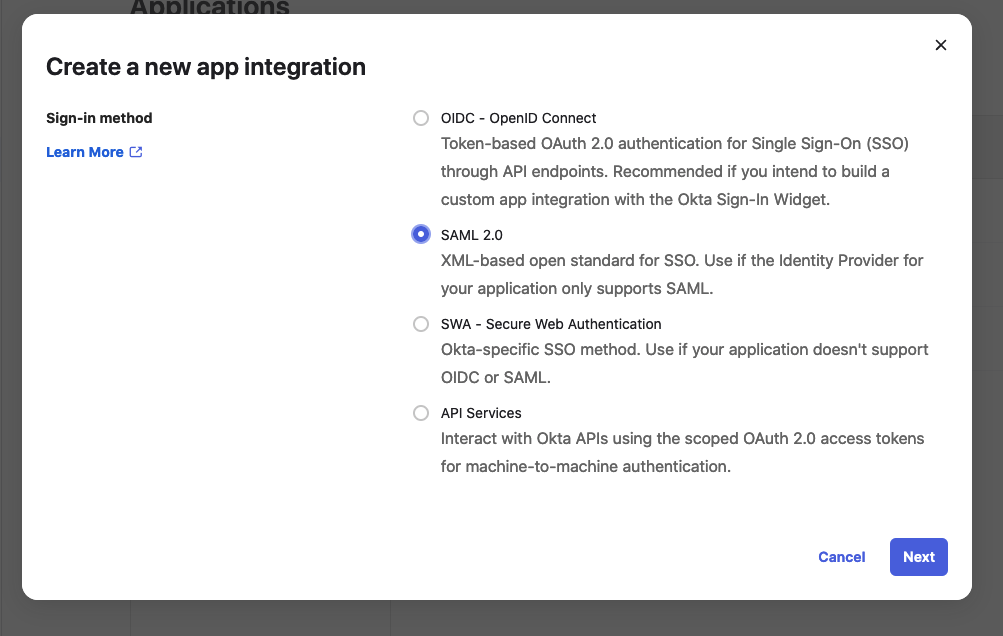Image resolution: width=1003 pixels, height=636 pixels.
Task: Click the "OIDC - OpenID Connect" label text
Action: tap(518, 118)
